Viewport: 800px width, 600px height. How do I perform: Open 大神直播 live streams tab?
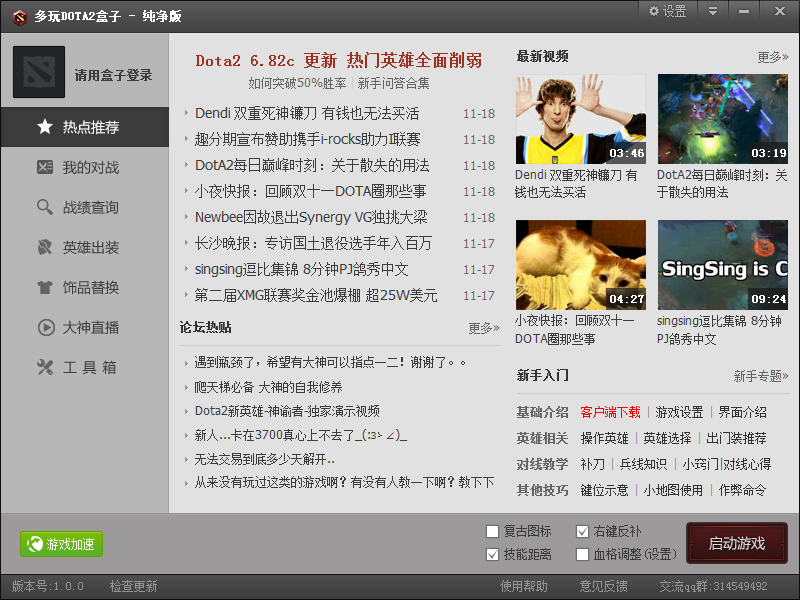[x=85, y=327]
